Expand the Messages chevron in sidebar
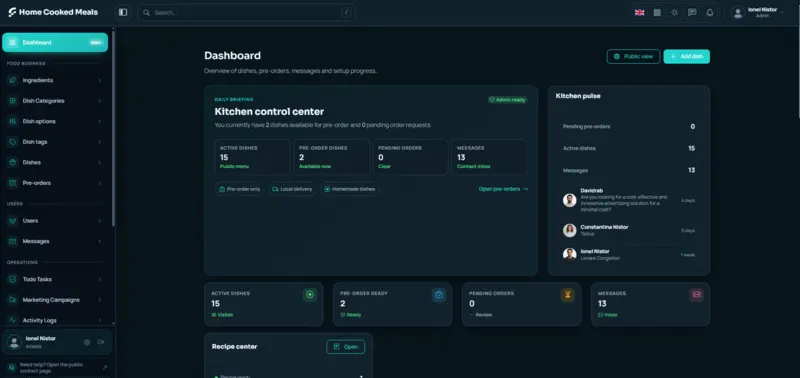Image resolution: width=800 pixels, height=378 pixels. 99,241
